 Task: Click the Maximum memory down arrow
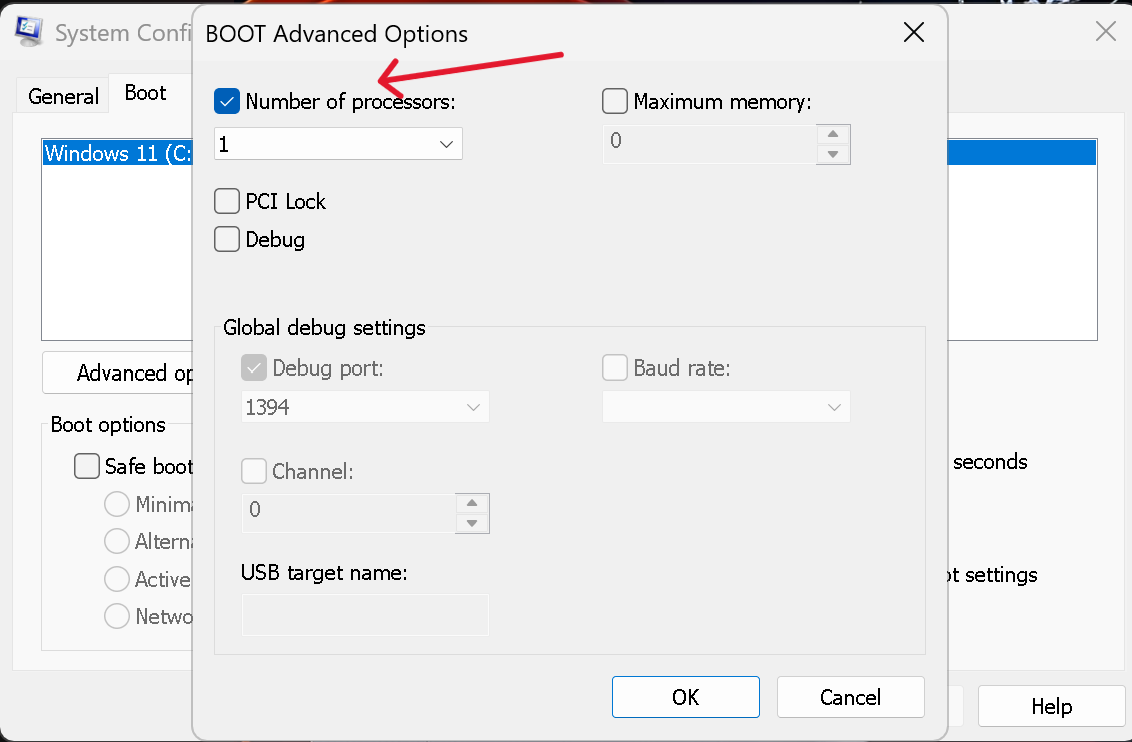point(833,154)
